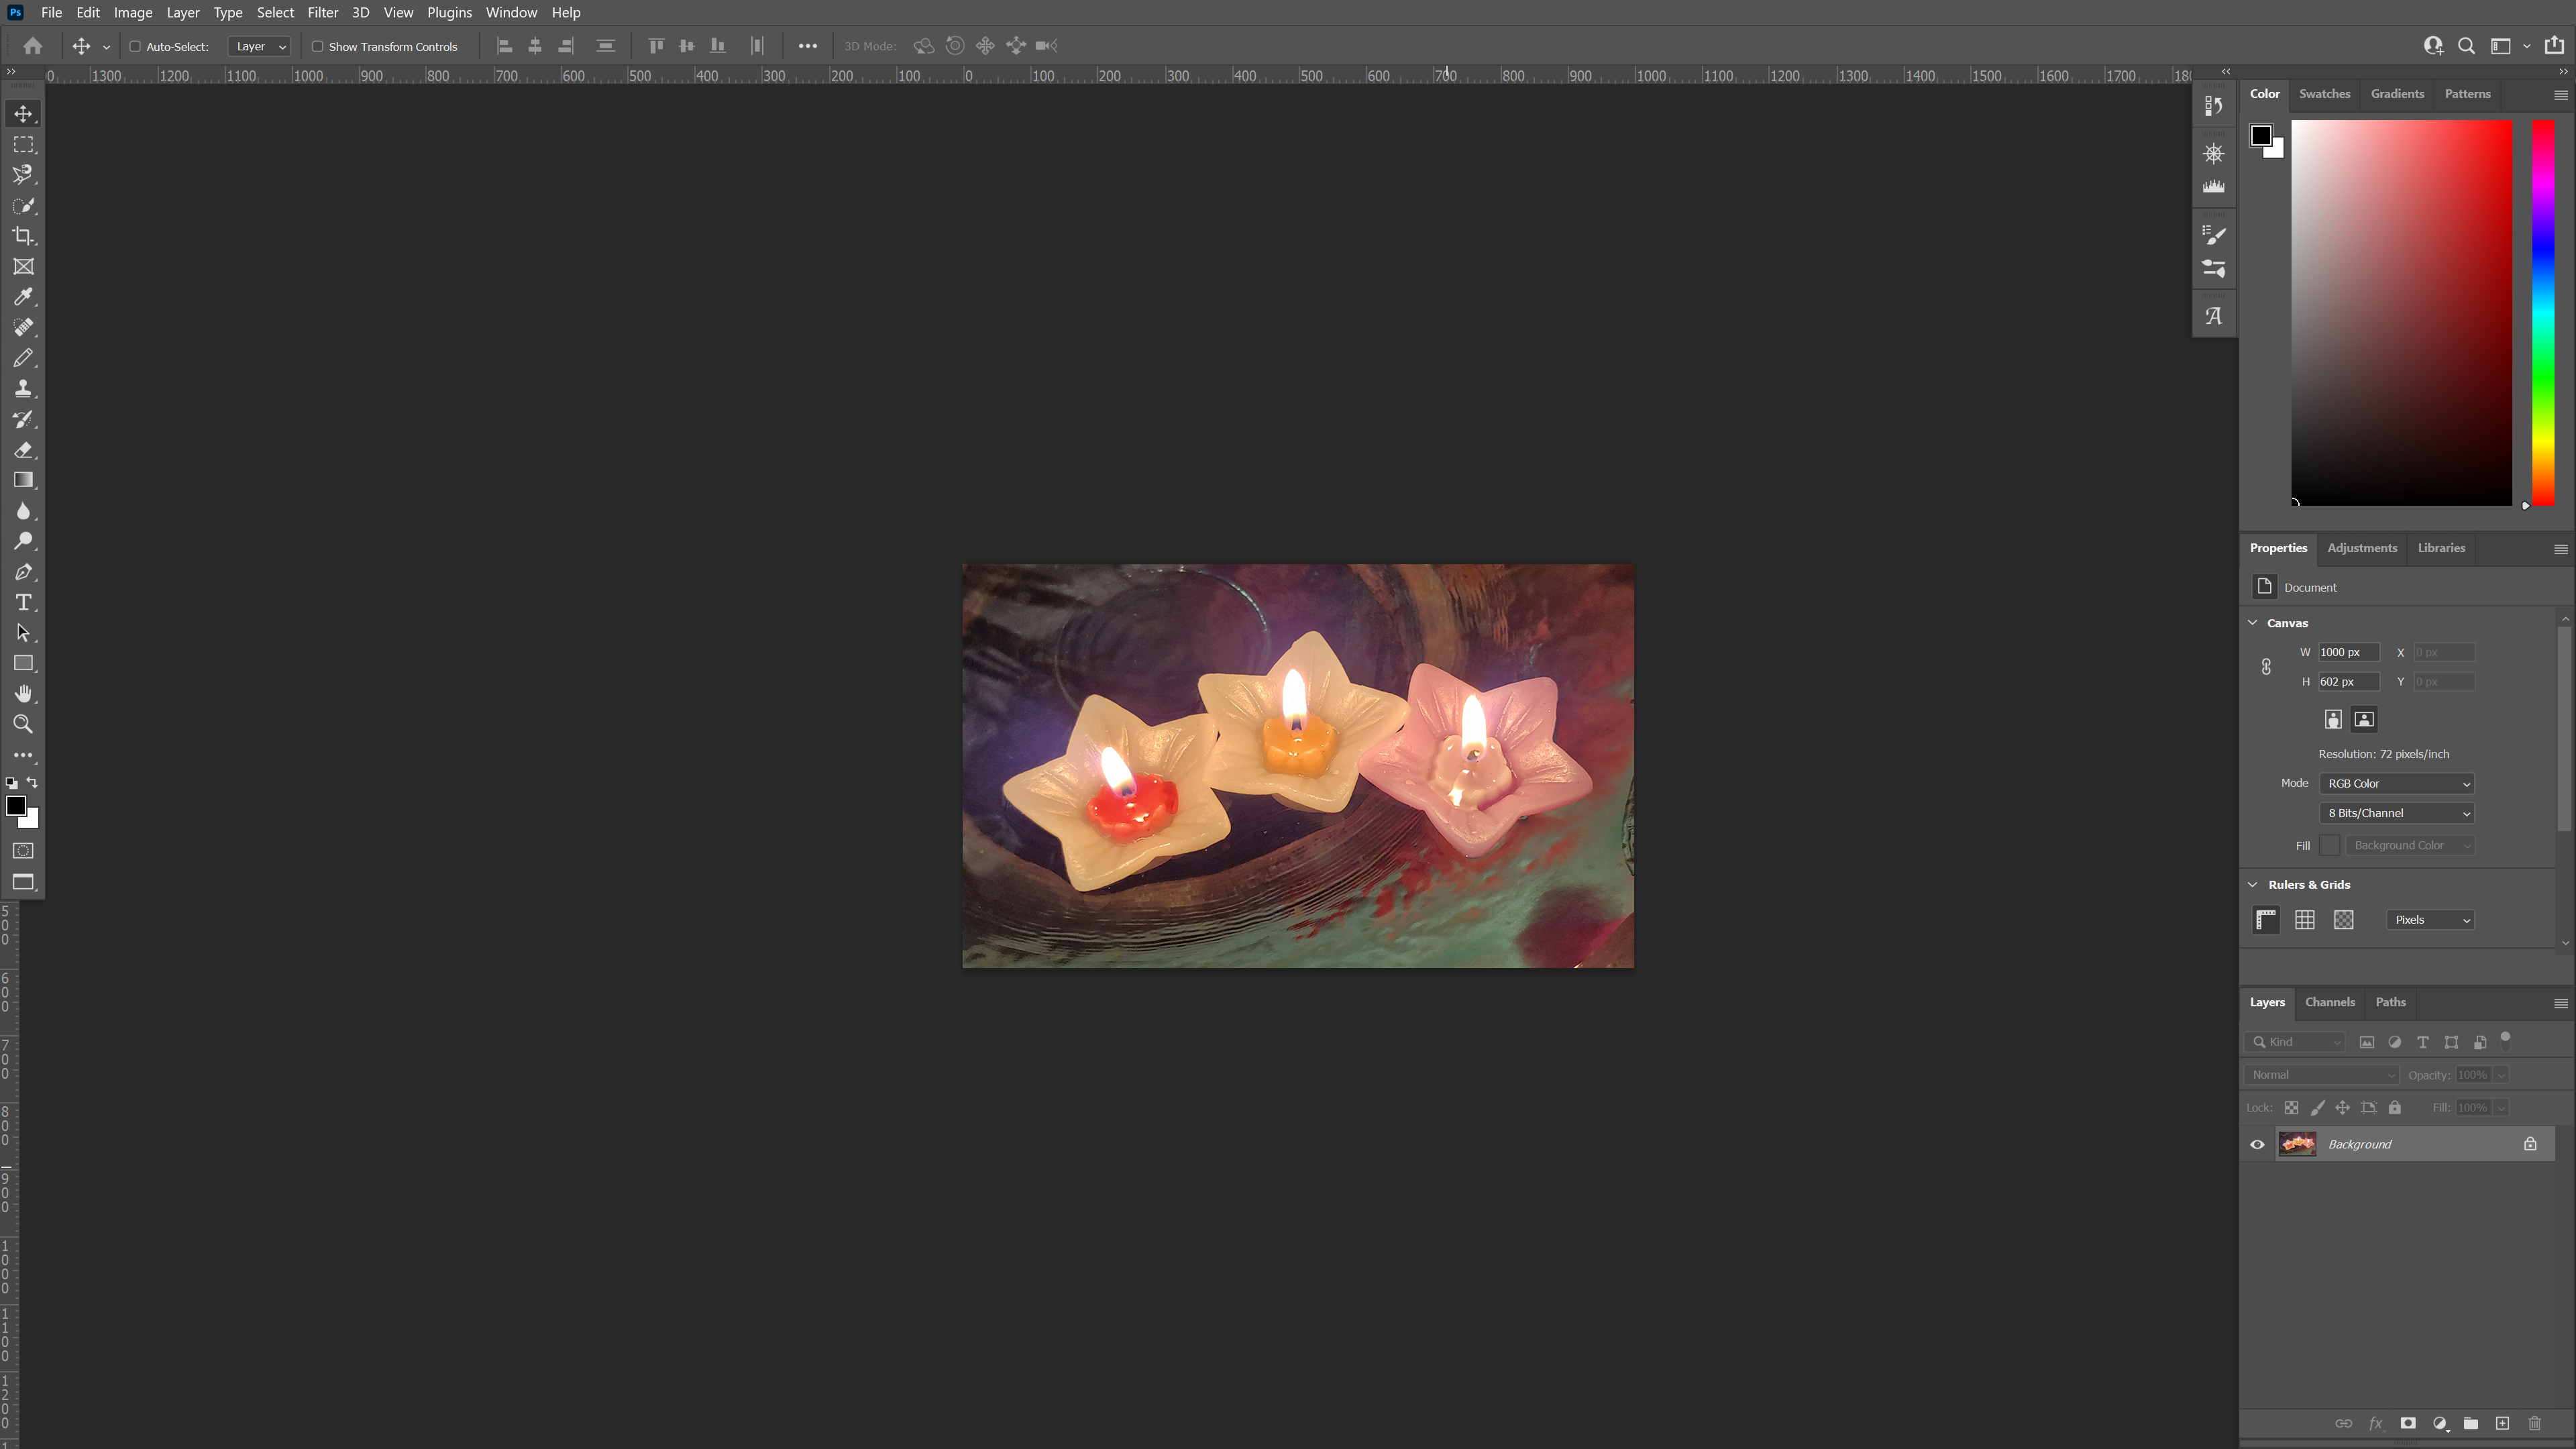
Task: Select the Clone Stamp tool
Action: (23, 389)
